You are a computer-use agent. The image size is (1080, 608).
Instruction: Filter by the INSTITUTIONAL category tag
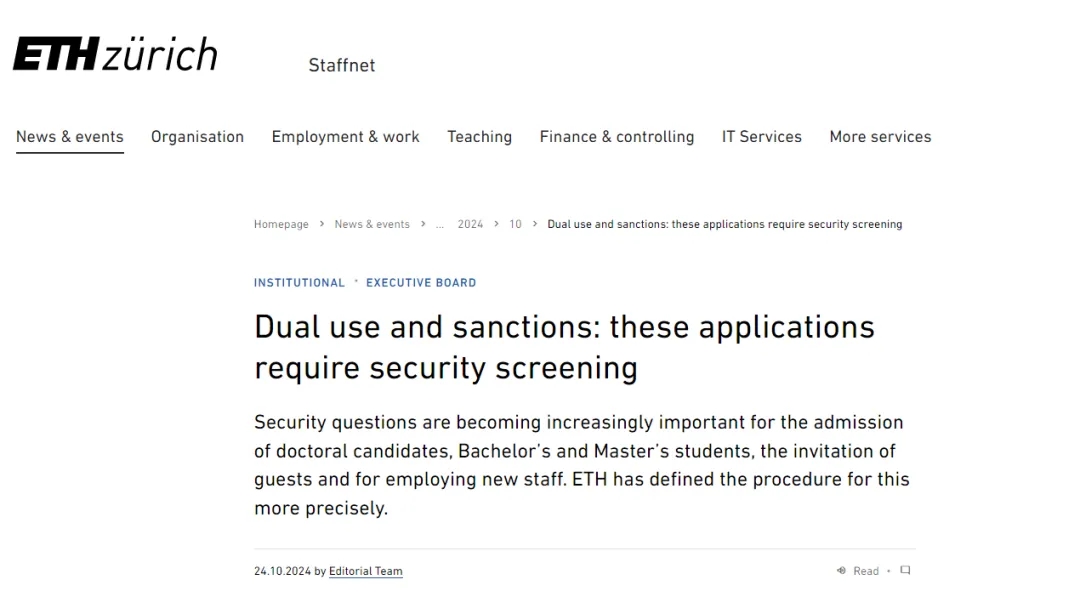tap(299, 283)
